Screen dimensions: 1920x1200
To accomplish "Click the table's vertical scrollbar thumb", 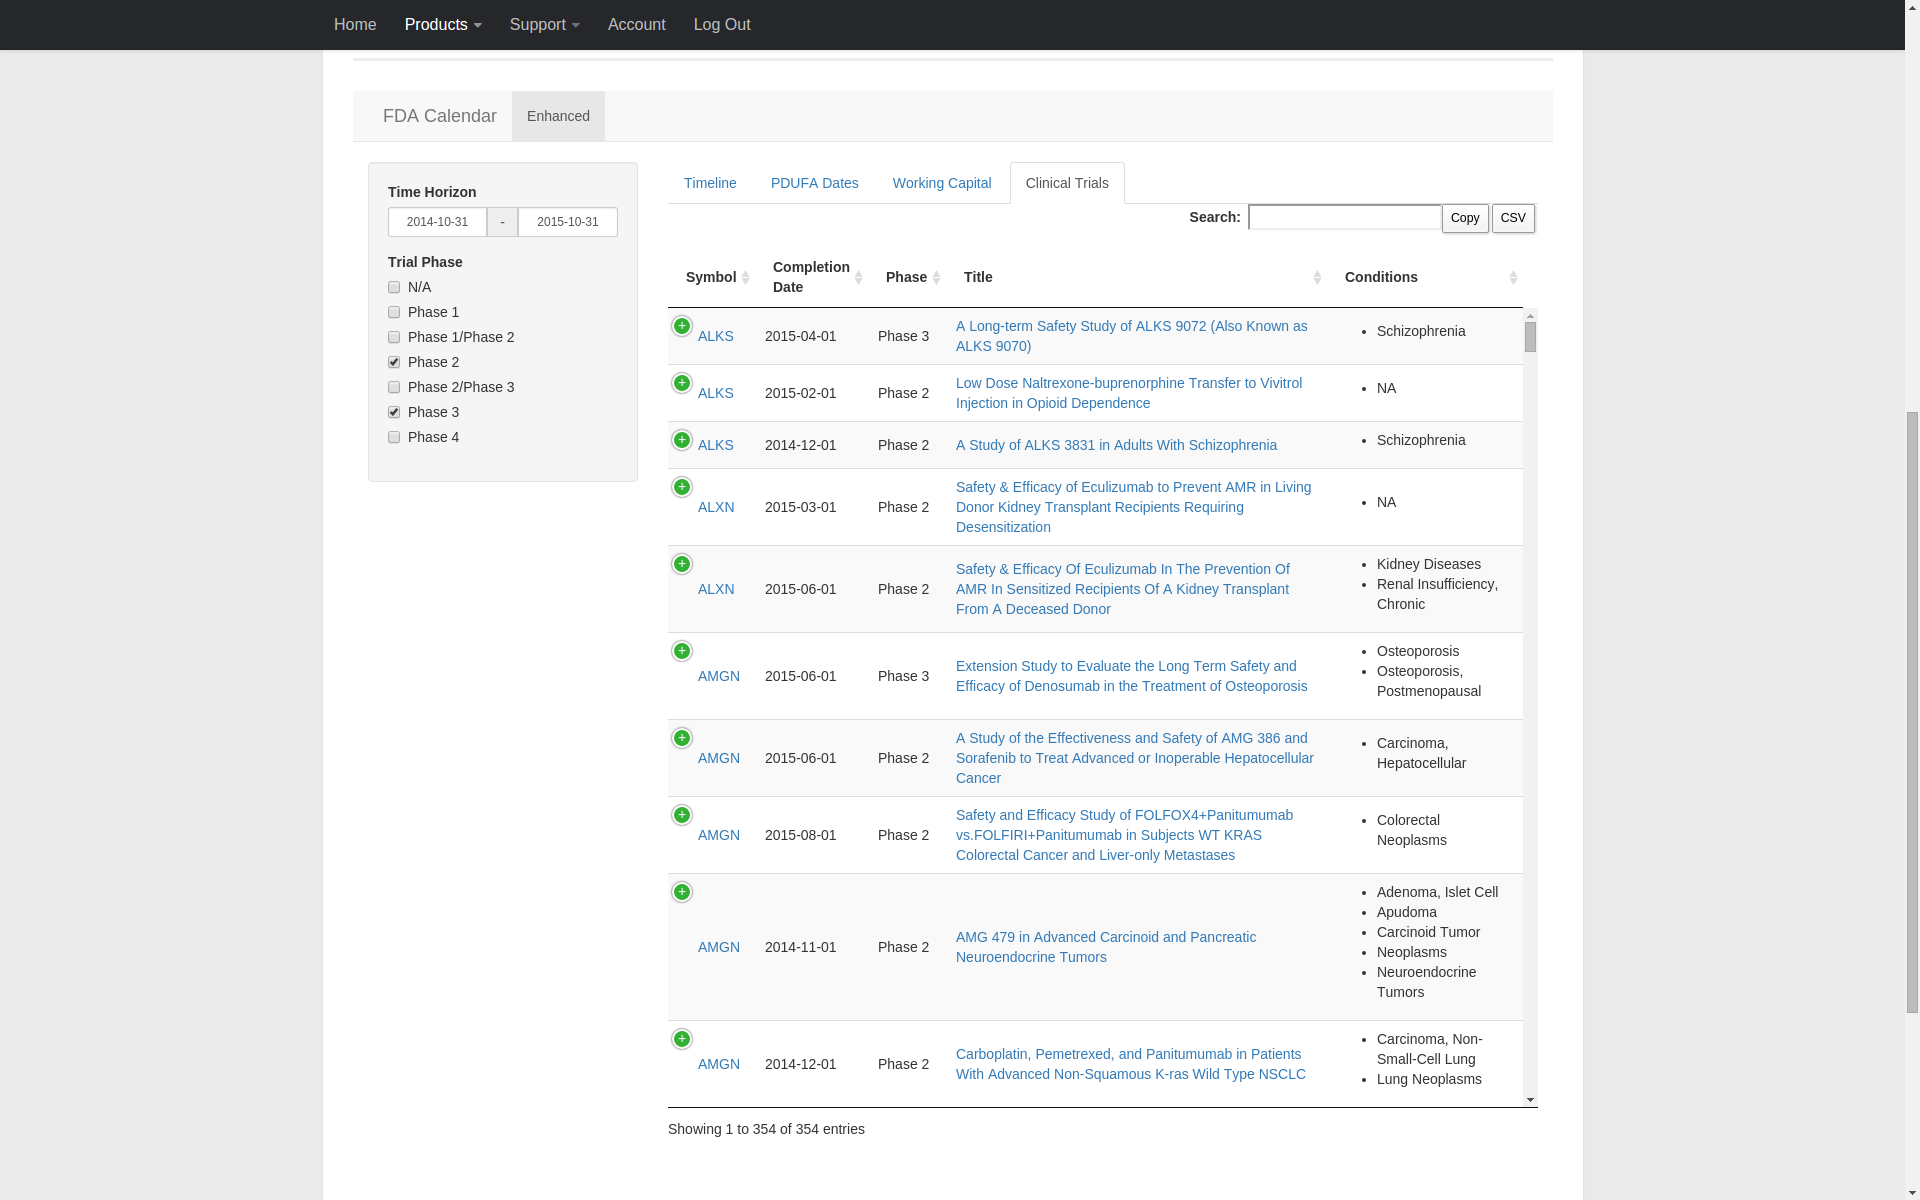I will (x=1530, y=337).
